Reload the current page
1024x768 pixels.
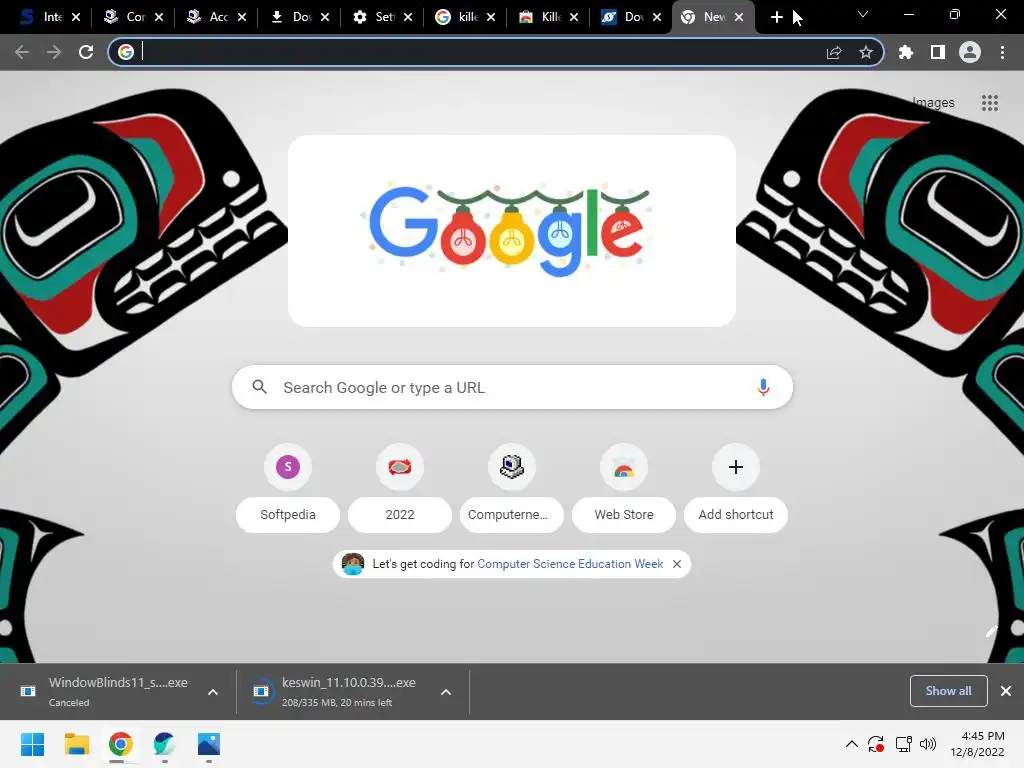pos(86,52)
